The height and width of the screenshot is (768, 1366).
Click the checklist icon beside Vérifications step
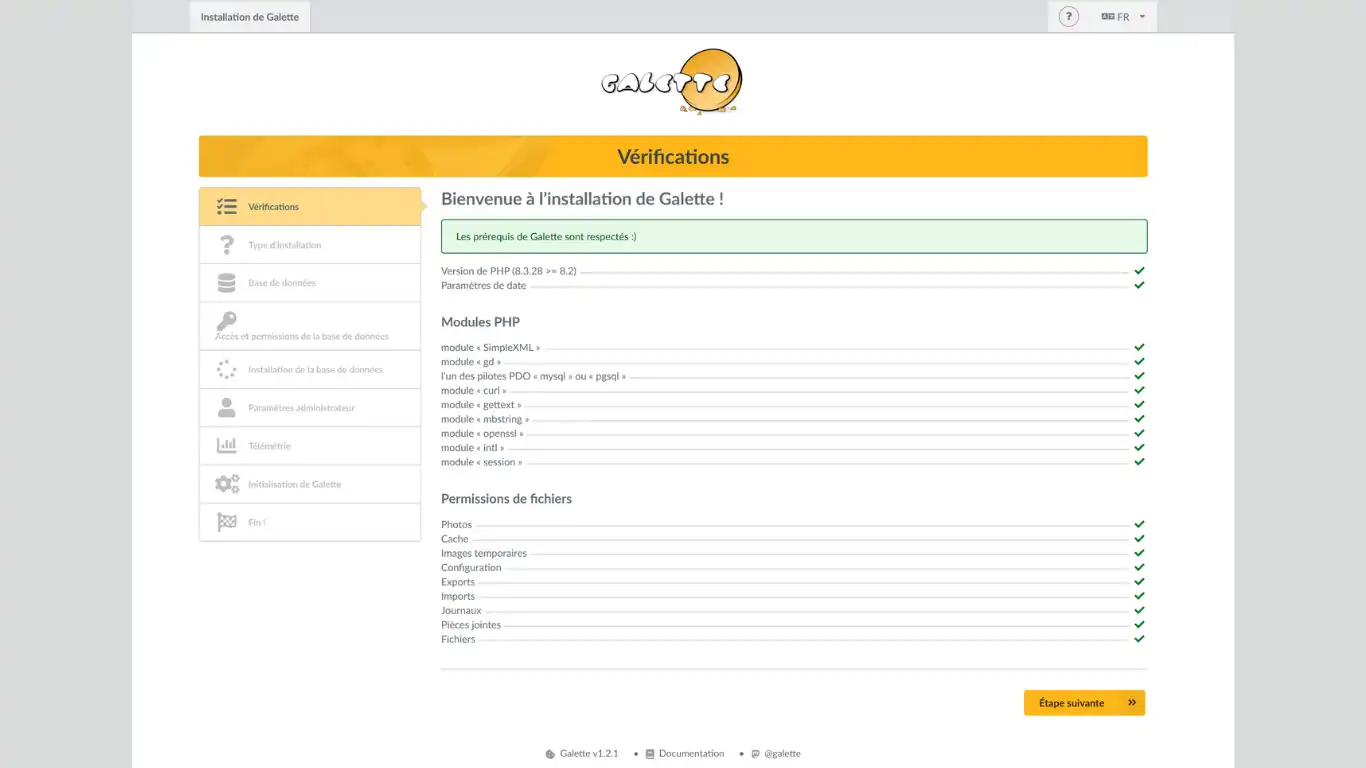point(227,207)
